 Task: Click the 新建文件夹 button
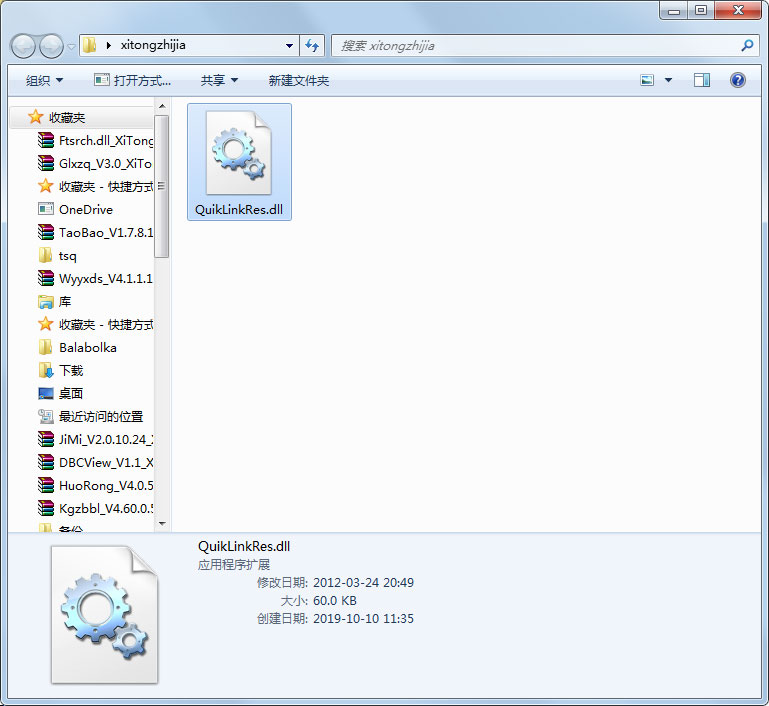click(298, 80)
